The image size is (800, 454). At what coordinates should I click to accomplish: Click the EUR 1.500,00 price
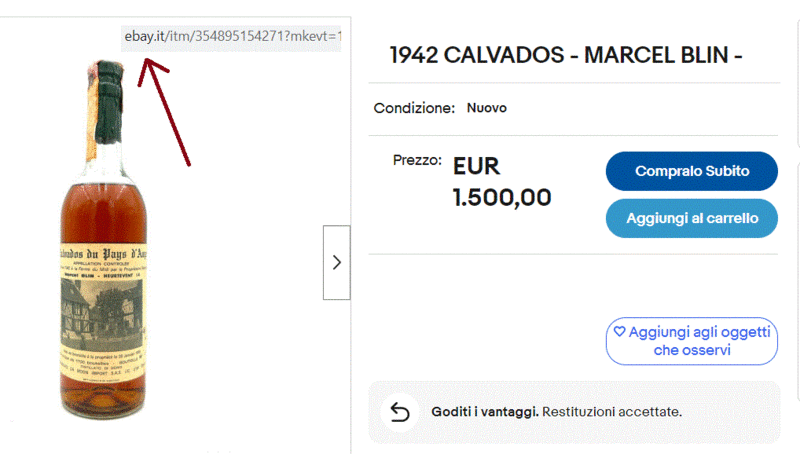(x=502, y=181)
